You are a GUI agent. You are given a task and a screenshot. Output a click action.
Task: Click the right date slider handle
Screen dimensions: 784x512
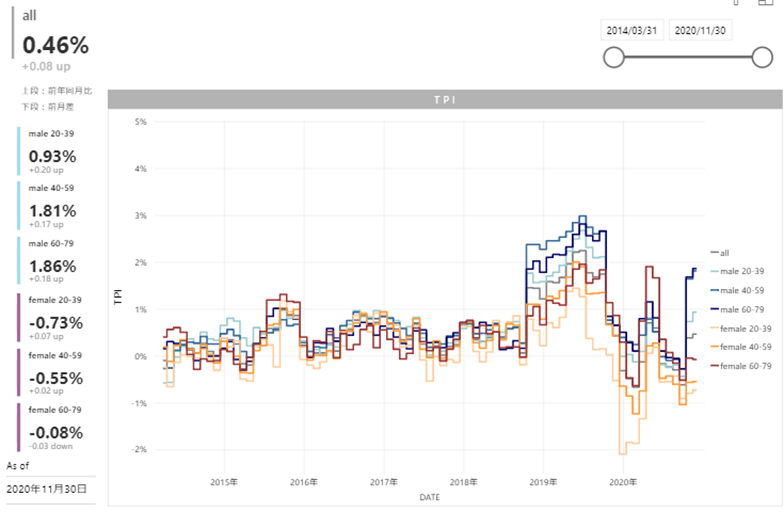tap(761, 58)
